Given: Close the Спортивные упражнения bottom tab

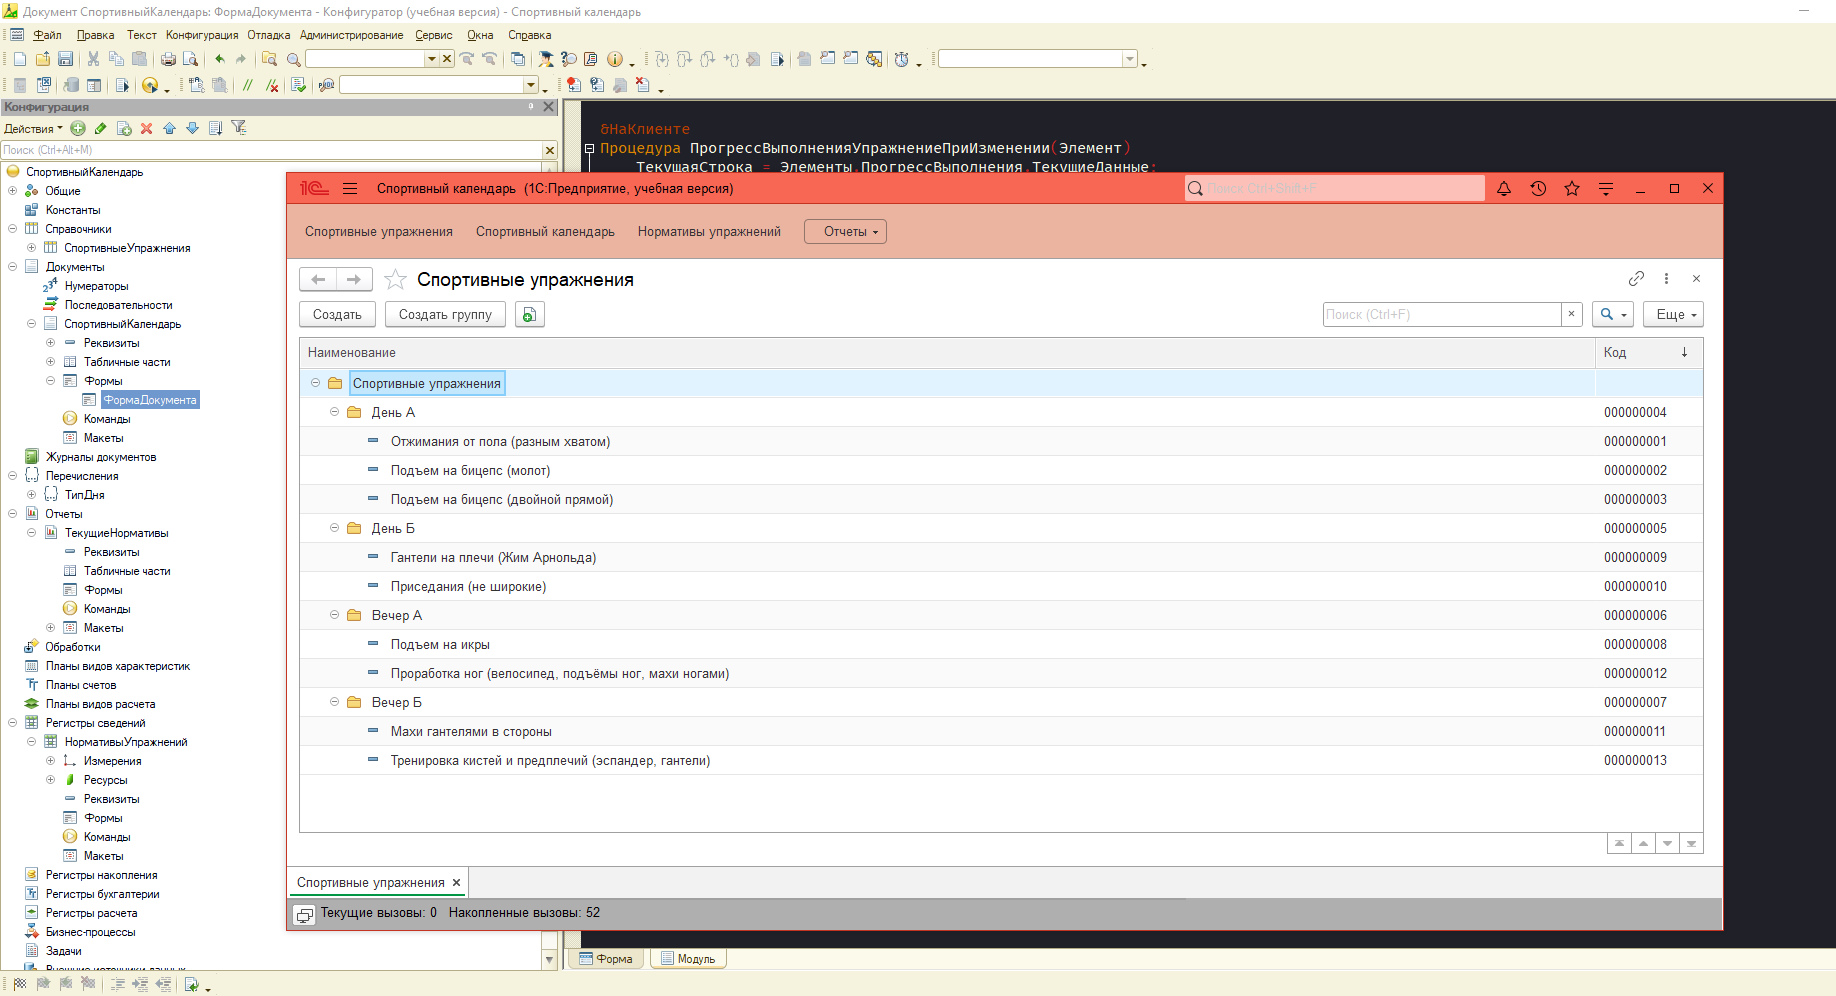Looking at the screenshot, I should (457, 883).
